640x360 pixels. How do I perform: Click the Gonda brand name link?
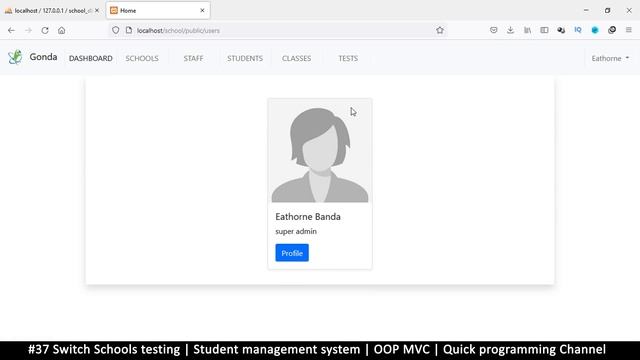click(x=43, y=57)
